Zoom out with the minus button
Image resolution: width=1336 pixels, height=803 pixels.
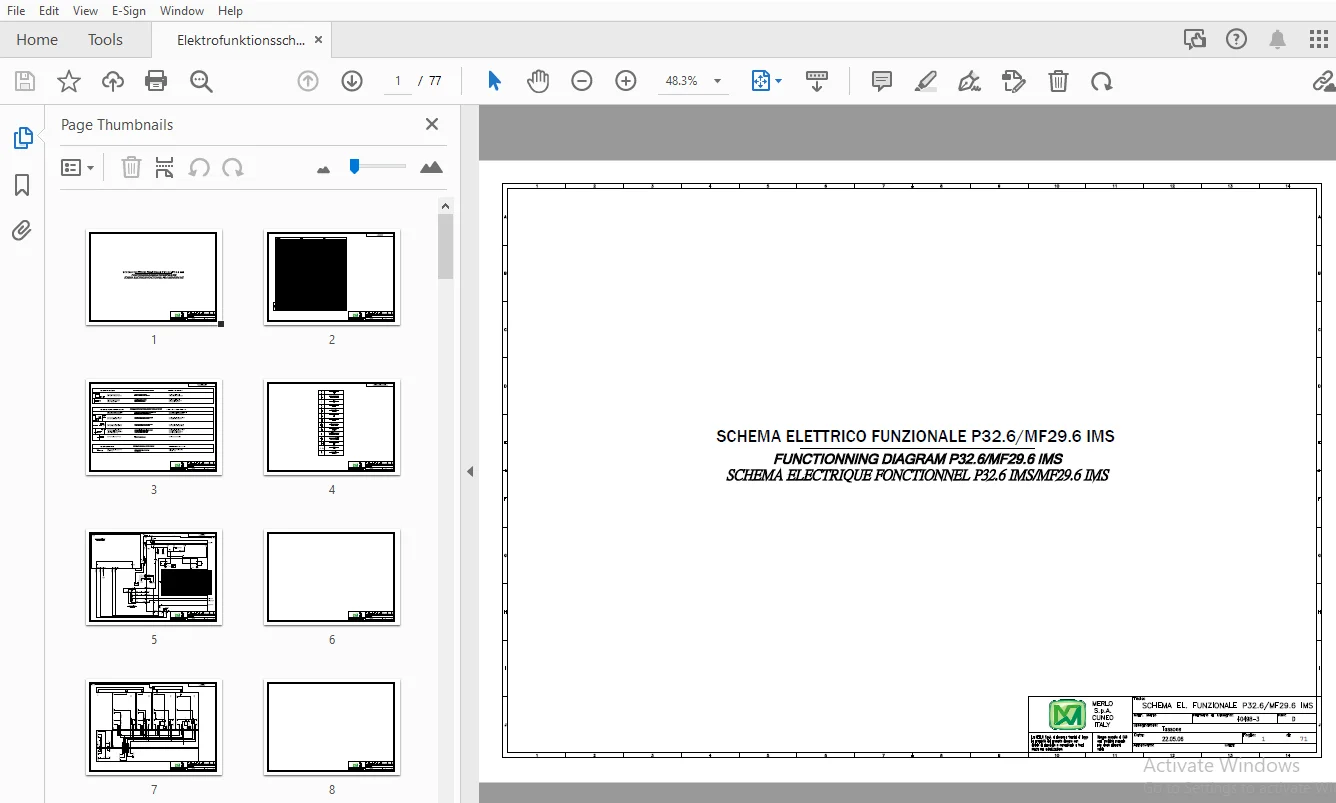[x=582, y=82]
